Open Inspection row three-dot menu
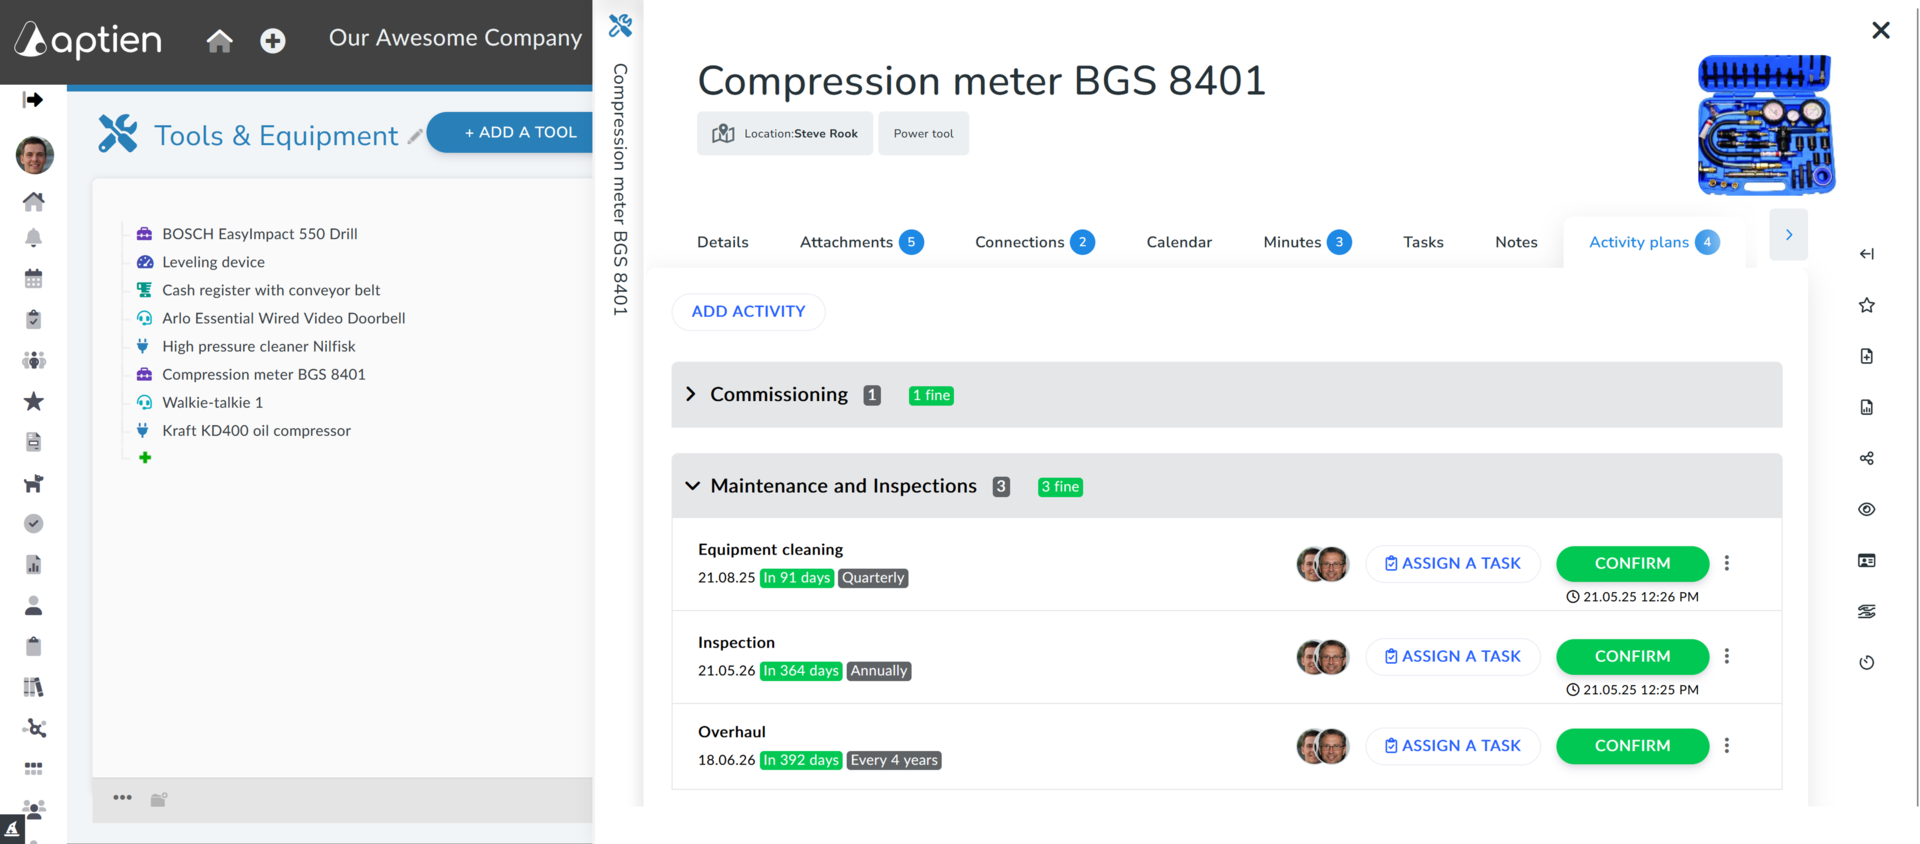This screenshot has height=844, width=1920. point(1727,656)
